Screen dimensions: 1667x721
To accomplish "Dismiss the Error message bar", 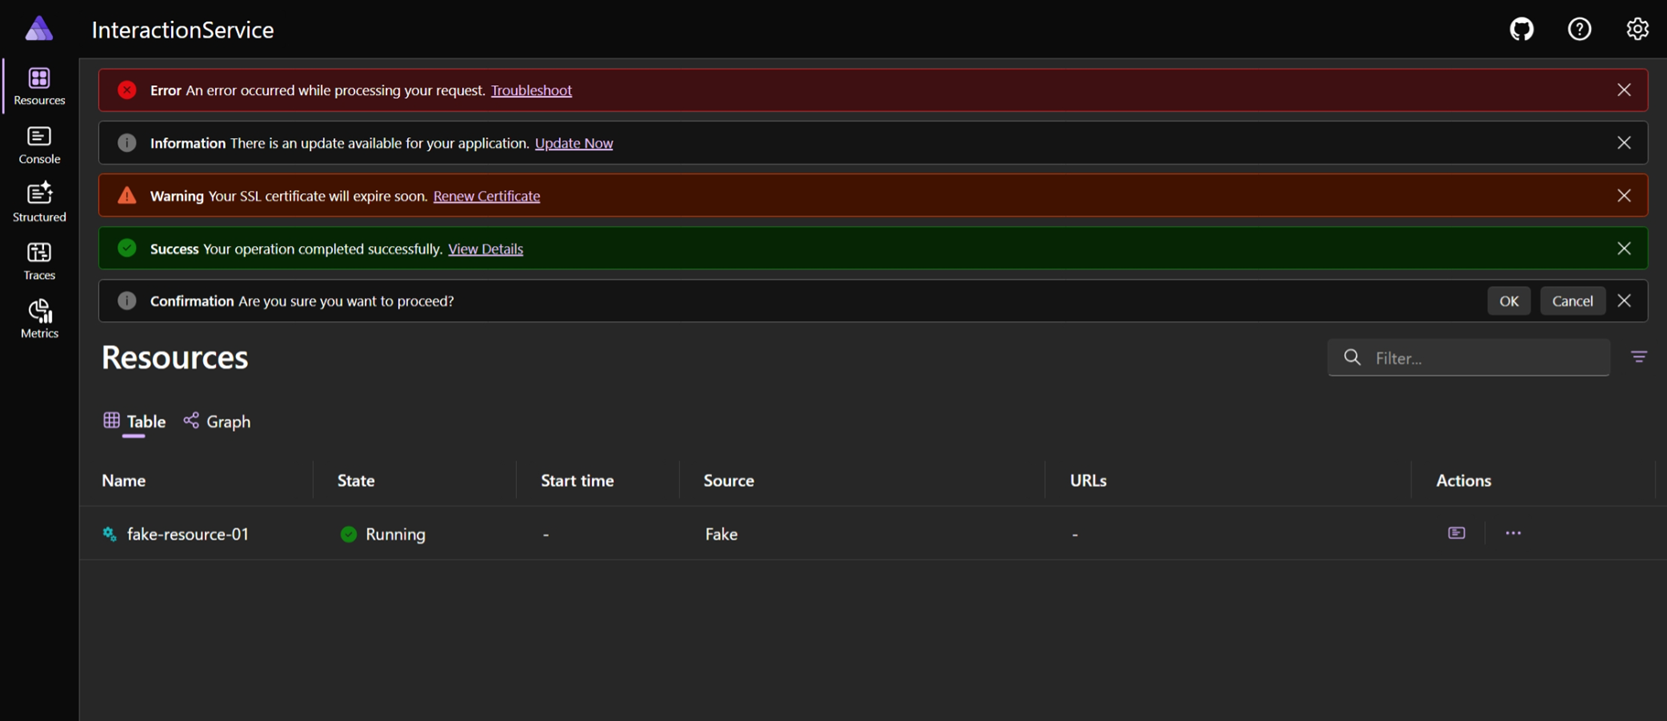I will (1623, 90).
